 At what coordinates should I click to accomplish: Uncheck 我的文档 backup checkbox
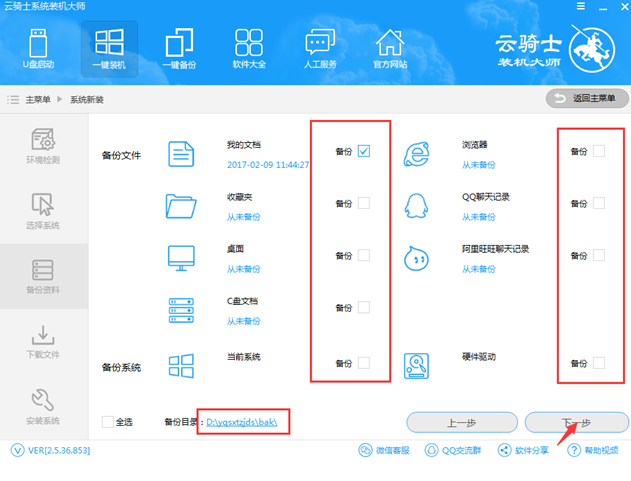tap(364, 151)
